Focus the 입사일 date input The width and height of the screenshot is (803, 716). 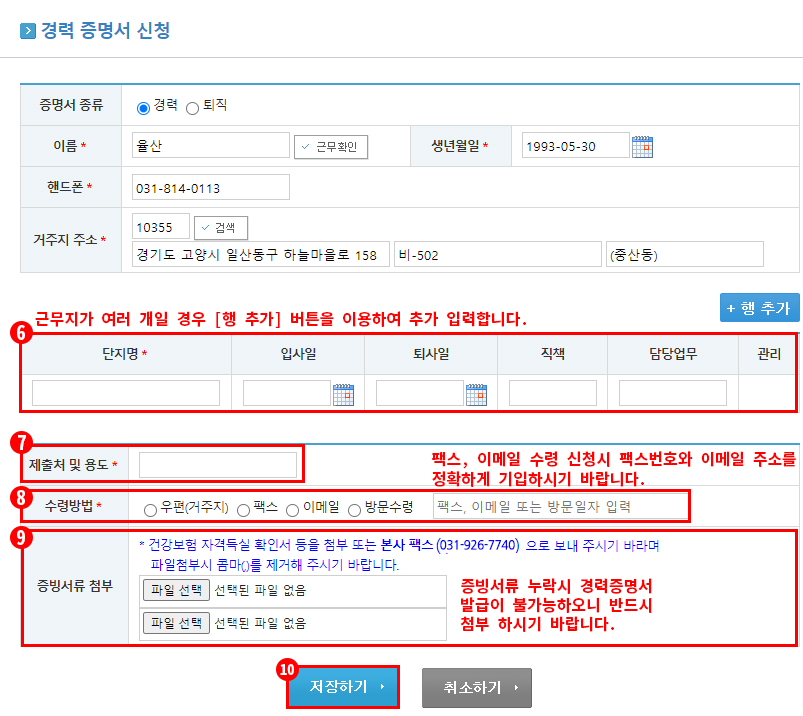pyautogui.click(x=287, y=393)
